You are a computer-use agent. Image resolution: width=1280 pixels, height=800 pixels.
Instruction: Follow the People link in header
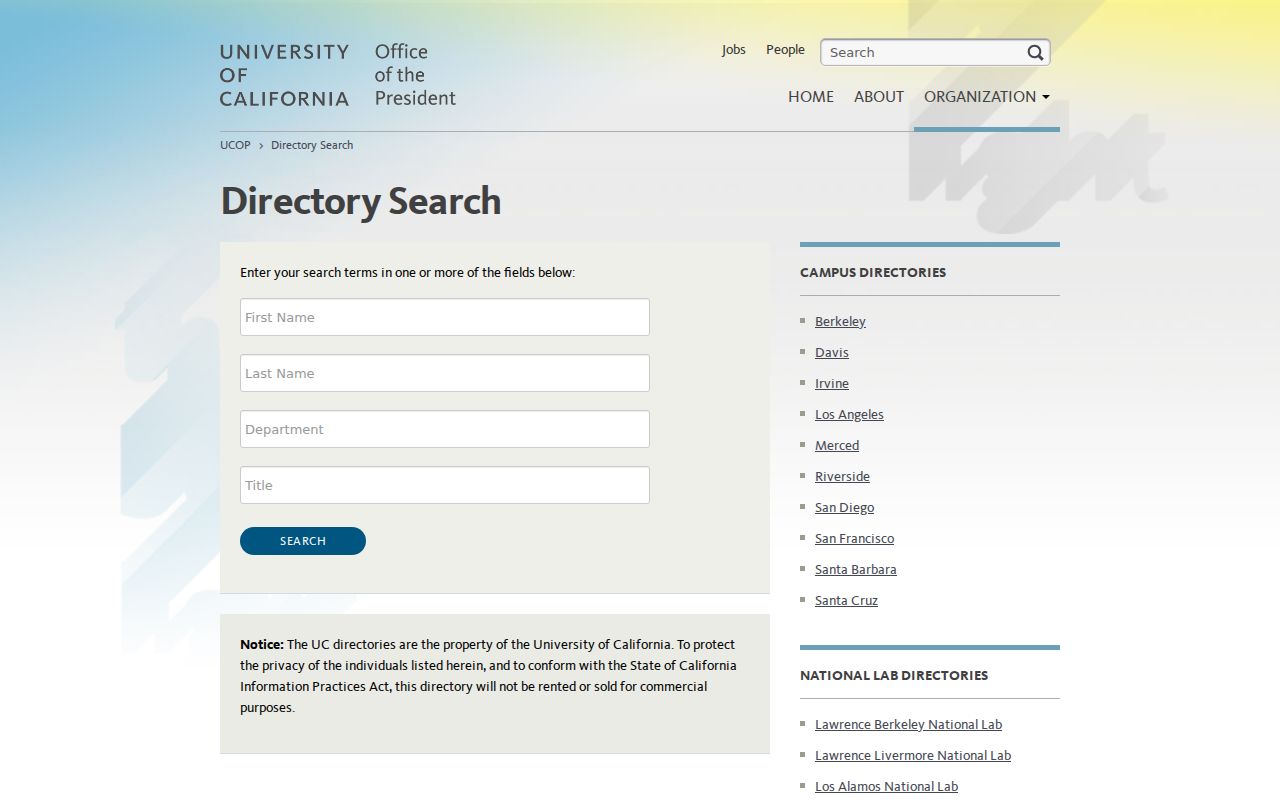pyautogui.click(x=785, y=50)
